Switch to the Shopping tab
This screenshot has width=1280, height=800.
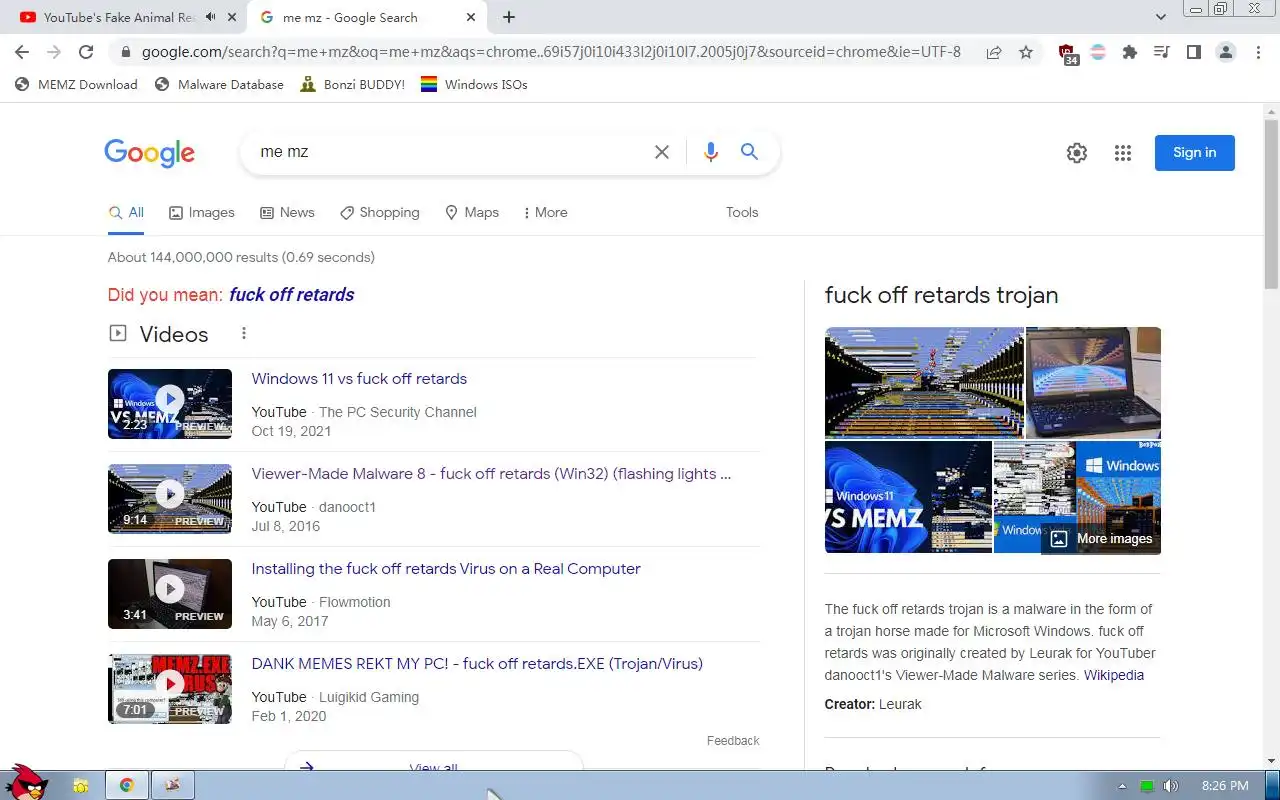380,213
